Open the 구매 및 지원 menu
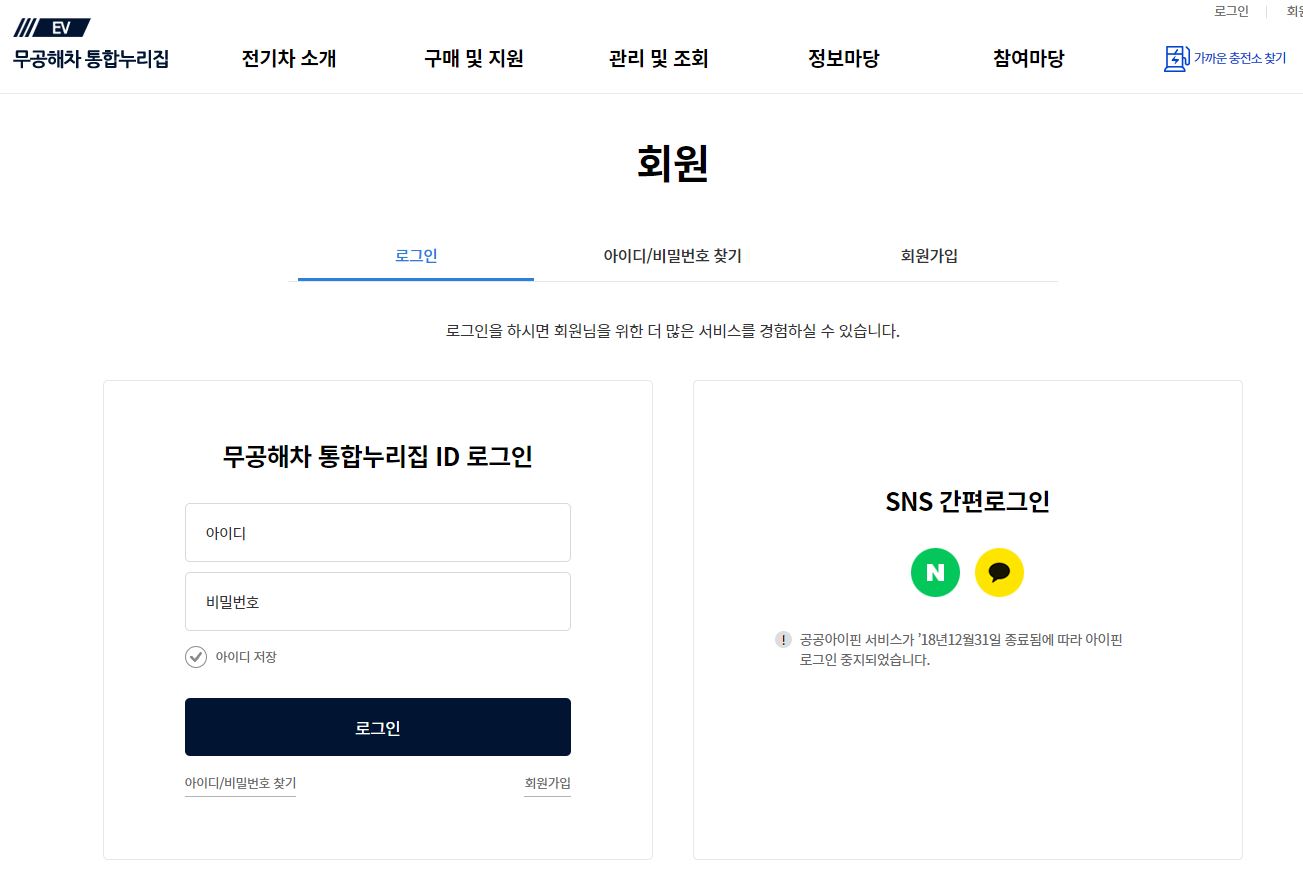Screen dimensions: 1303x880 click(472, 59)
